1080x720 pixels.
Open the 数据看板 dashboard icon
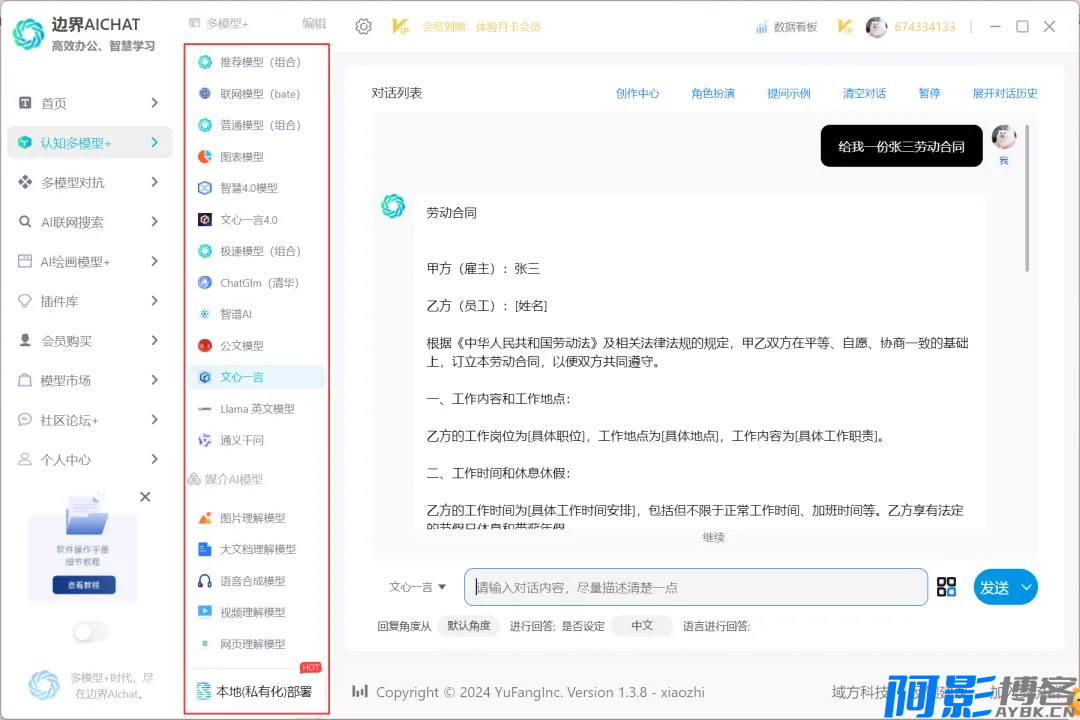point(761,27)
